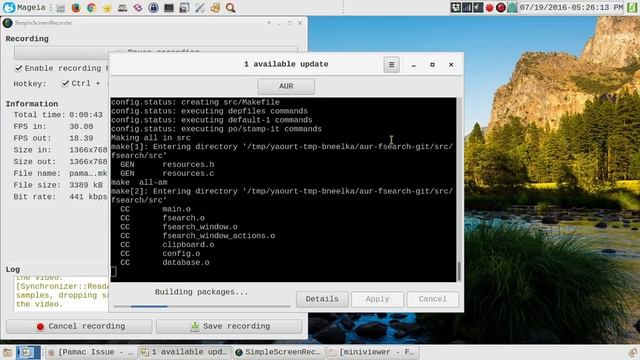Viewport: 640px width, 360px height.
Task: Click the Total time value 0:00:43
Action: click(86, 115)
